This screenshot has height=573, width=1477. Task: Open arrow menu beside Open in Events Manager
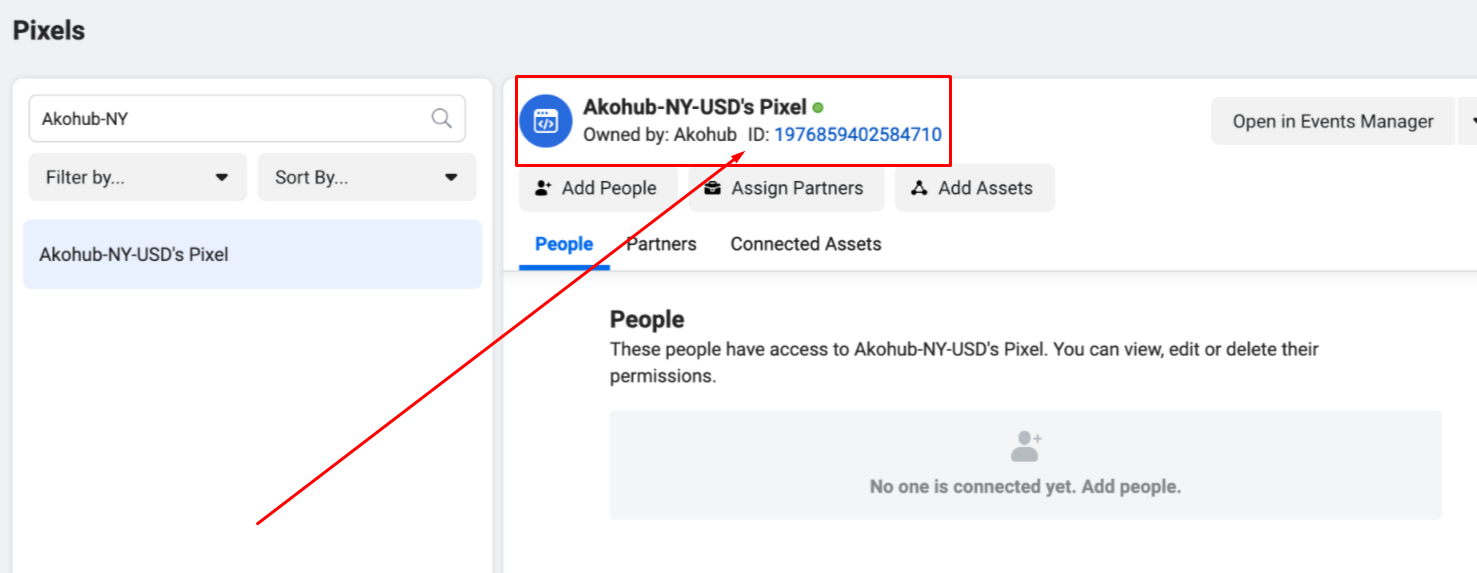coord(1468,121)
